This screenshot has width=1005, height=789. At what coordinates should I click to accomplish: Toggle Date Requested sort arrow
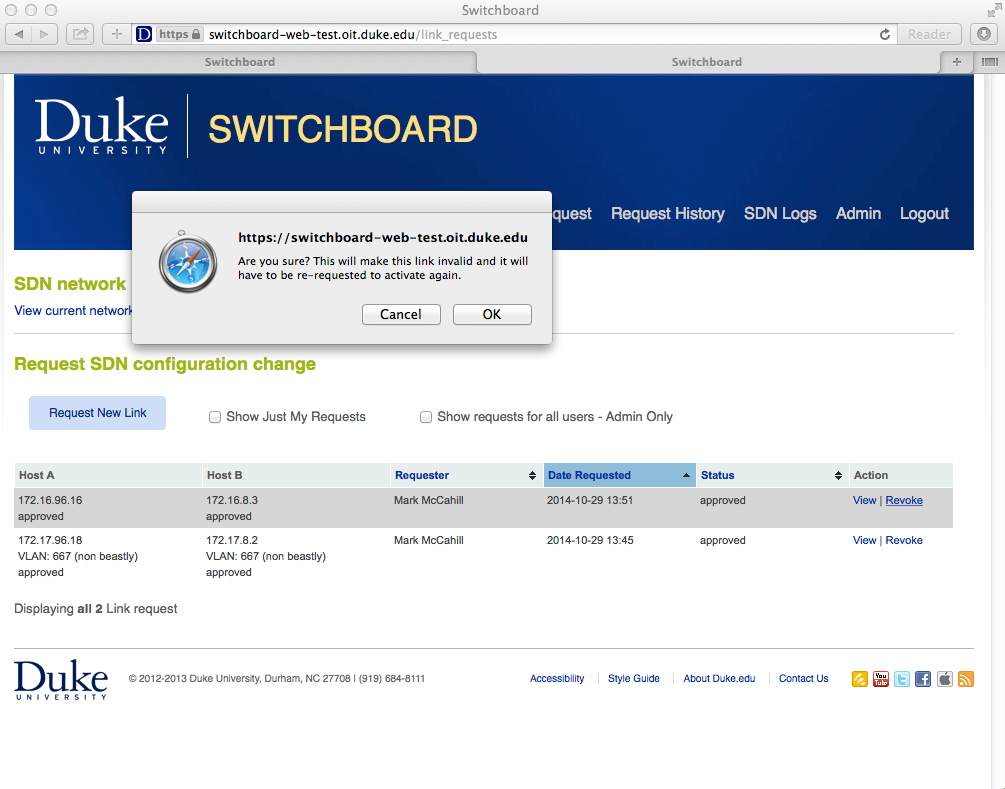point(686,475)
